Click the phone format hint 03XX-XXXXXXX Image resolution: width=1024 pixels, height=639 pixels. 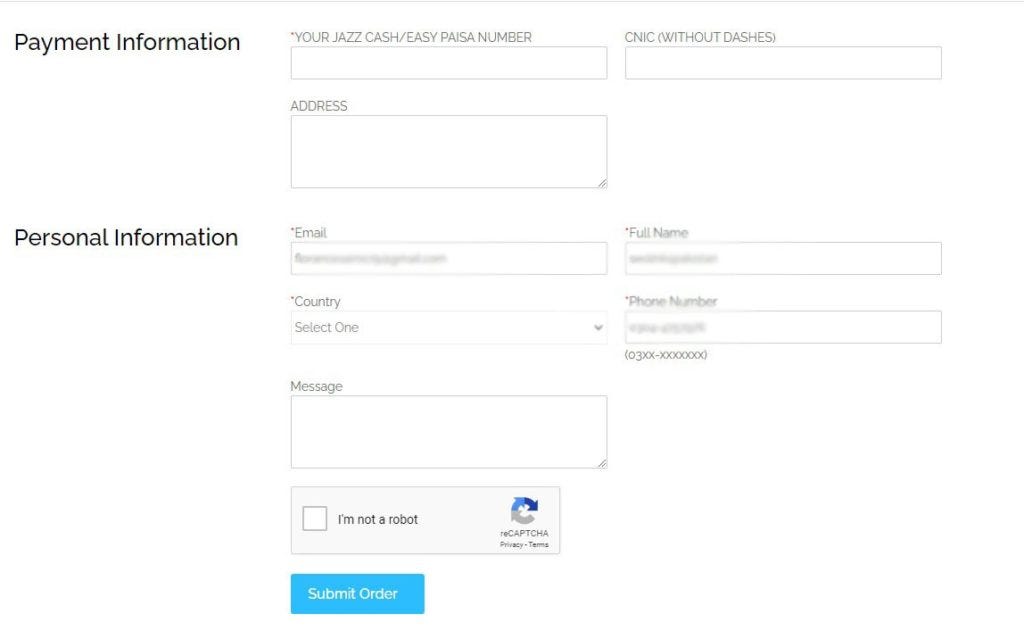click(665, 355)
